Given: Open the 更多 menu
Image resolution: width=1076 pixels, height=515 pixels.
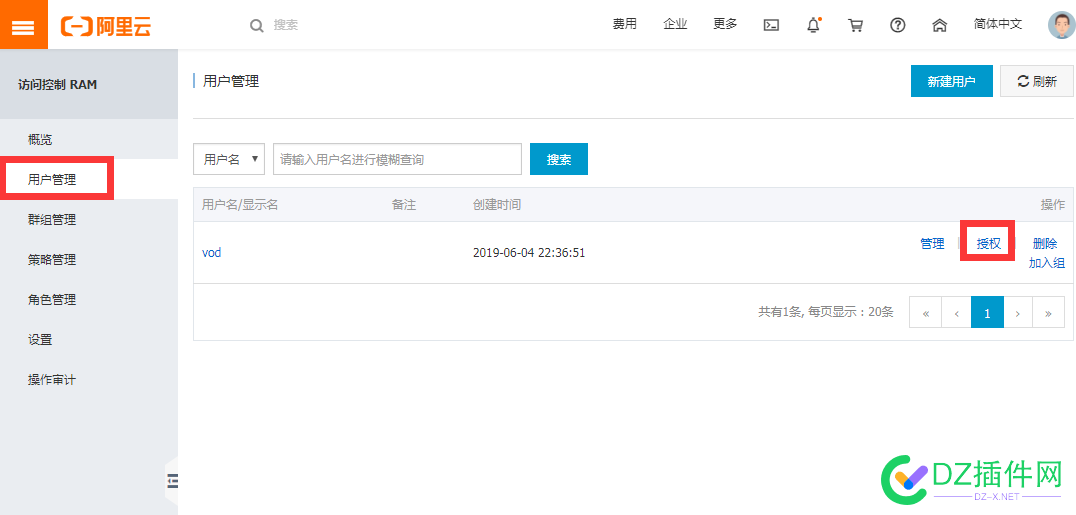Looking at the screenshot, I should (725, 24).
